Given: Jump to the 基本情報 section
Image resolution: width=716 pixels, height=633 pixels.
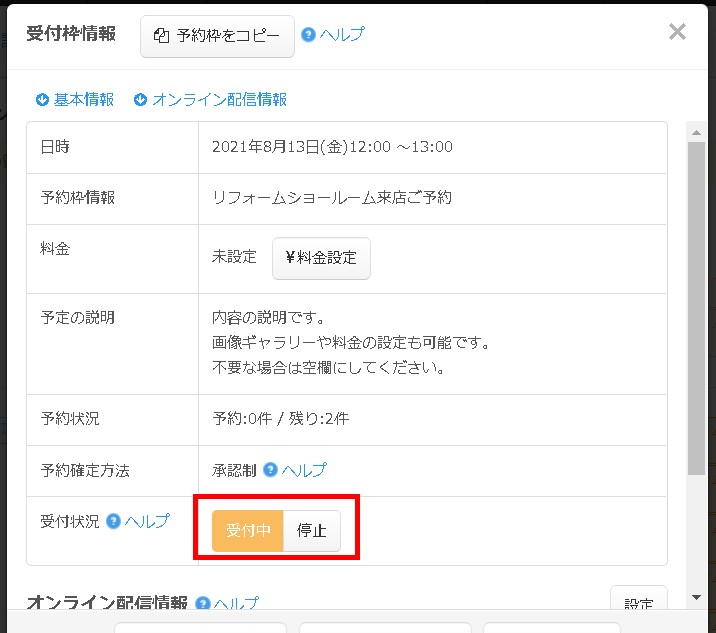Looking at the screenshot, I should click(x=84, y=100).
